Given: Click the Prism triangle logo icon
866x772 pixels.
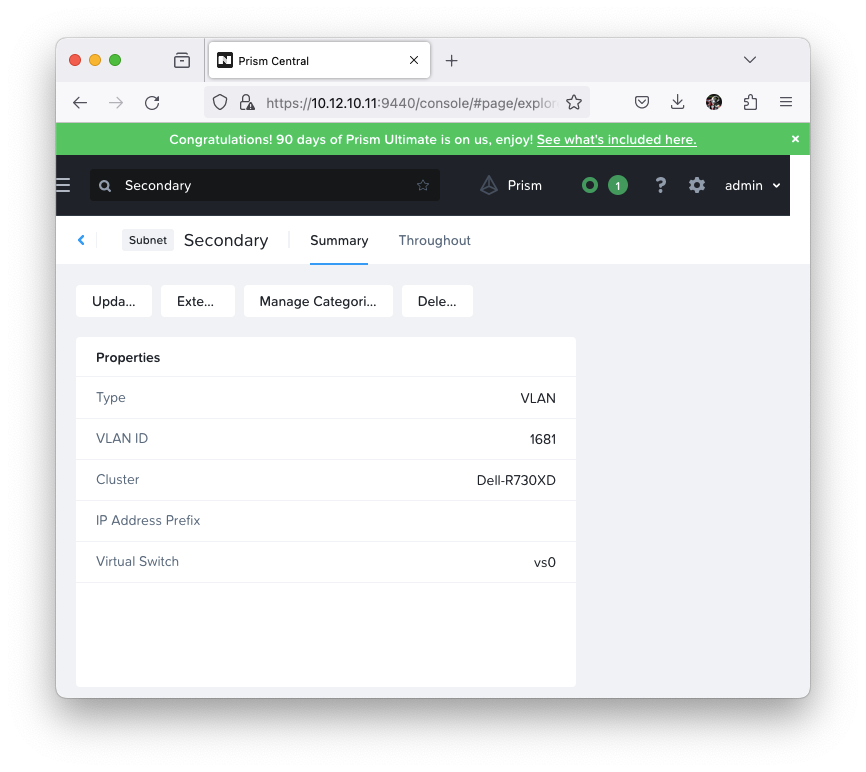Looking at the screenshot, I should 489,186.
